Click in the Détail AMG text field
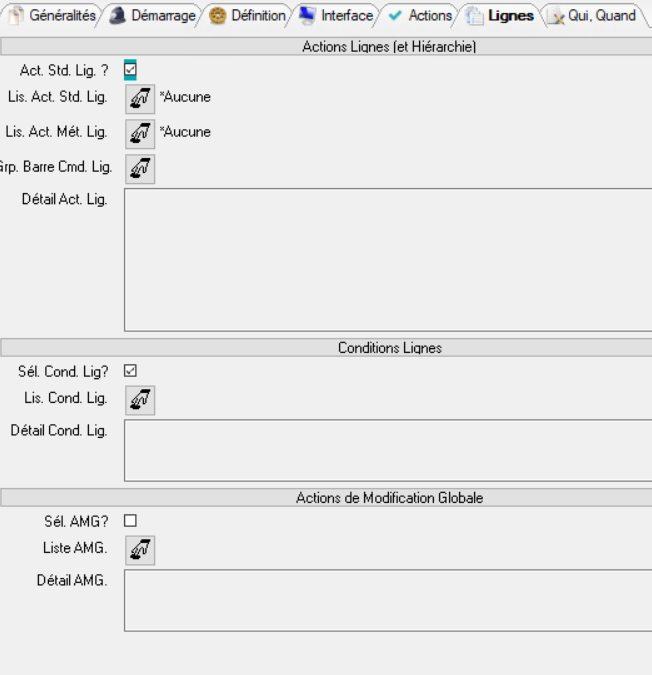 tap(387, 600)
